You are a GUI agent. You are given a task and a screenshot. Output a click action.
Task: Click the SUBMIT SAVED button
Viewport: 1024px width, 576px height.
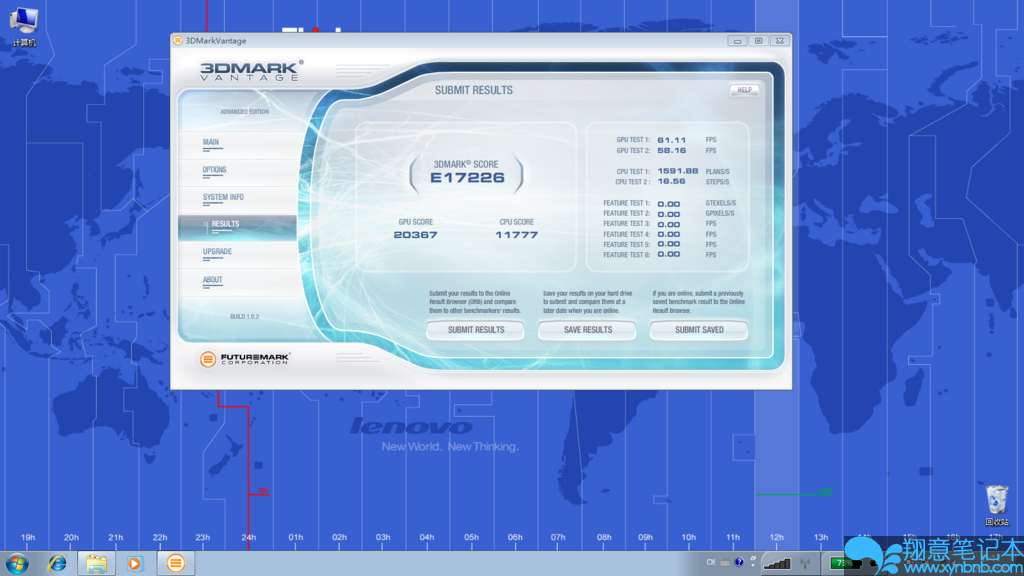click(x=699, y=330)
